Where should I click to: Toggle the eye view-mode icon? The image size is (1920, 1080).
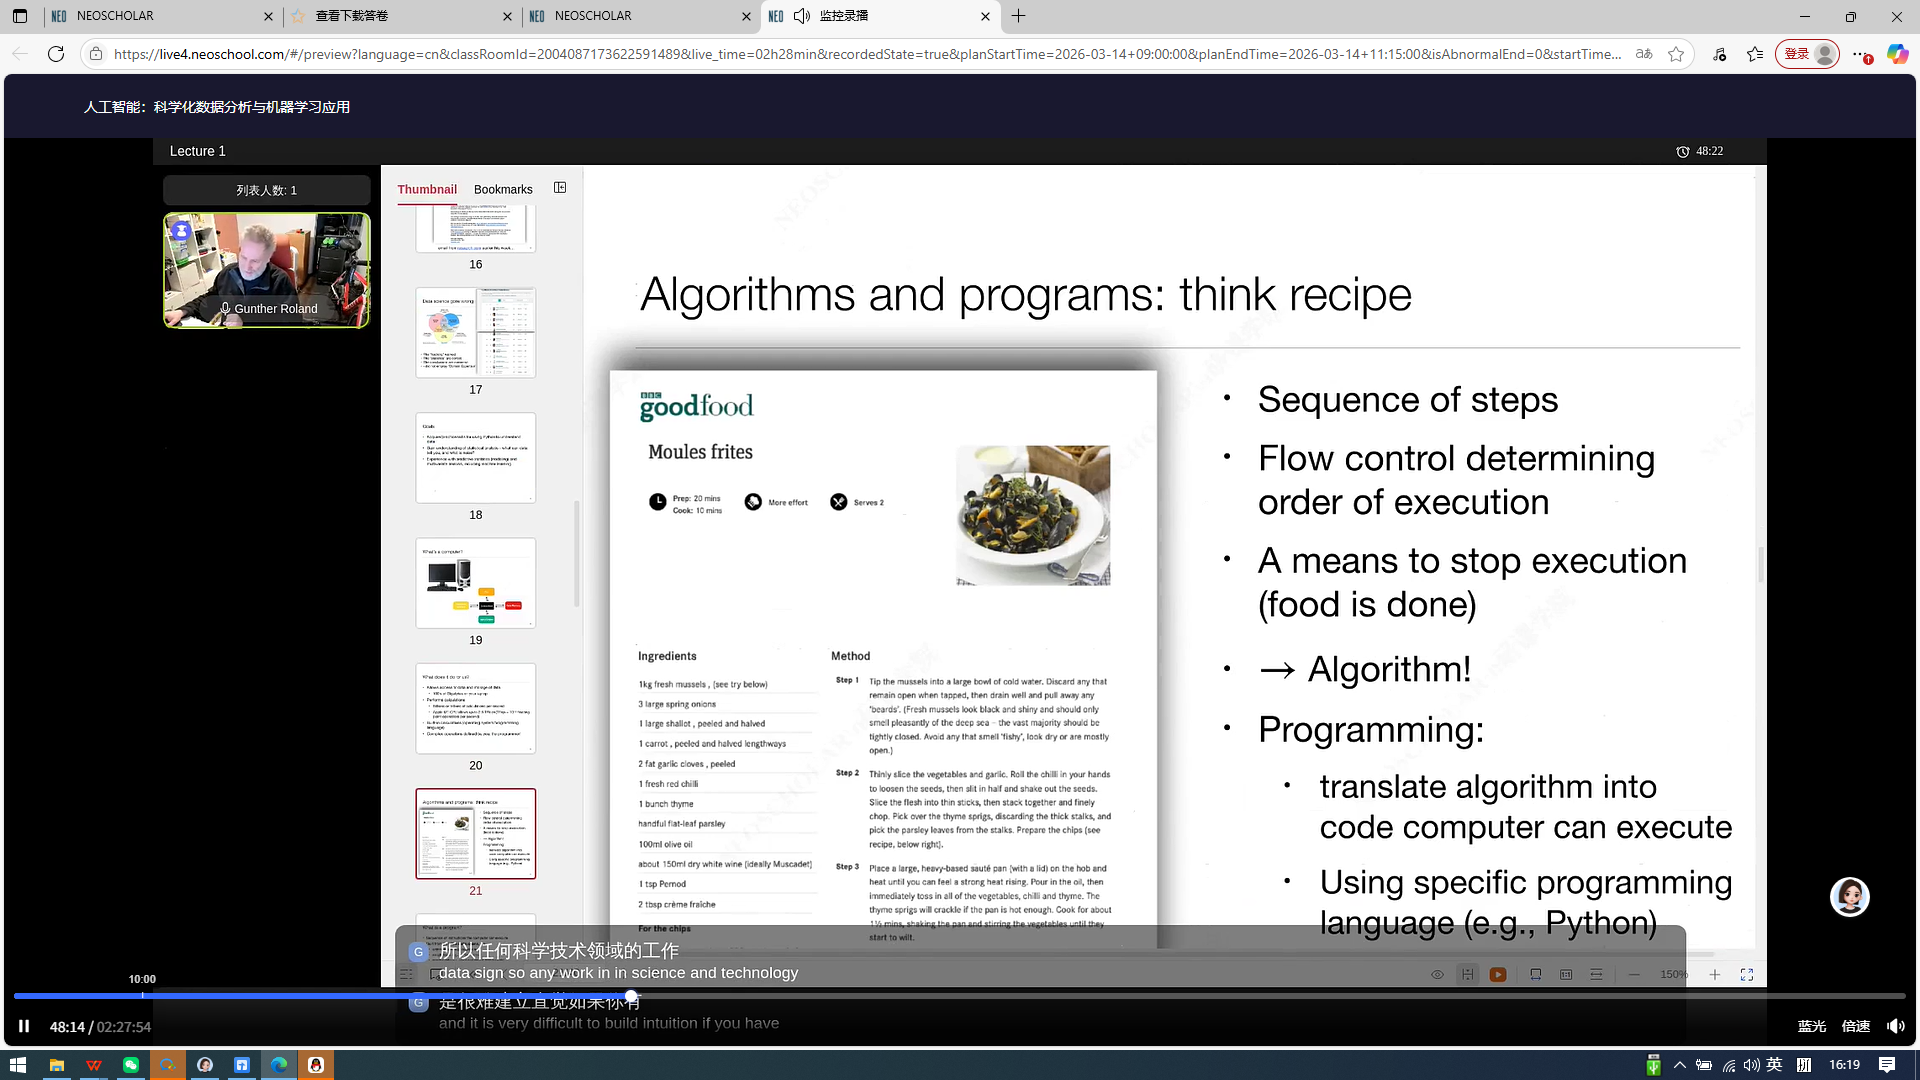[x=1437, y=974]
